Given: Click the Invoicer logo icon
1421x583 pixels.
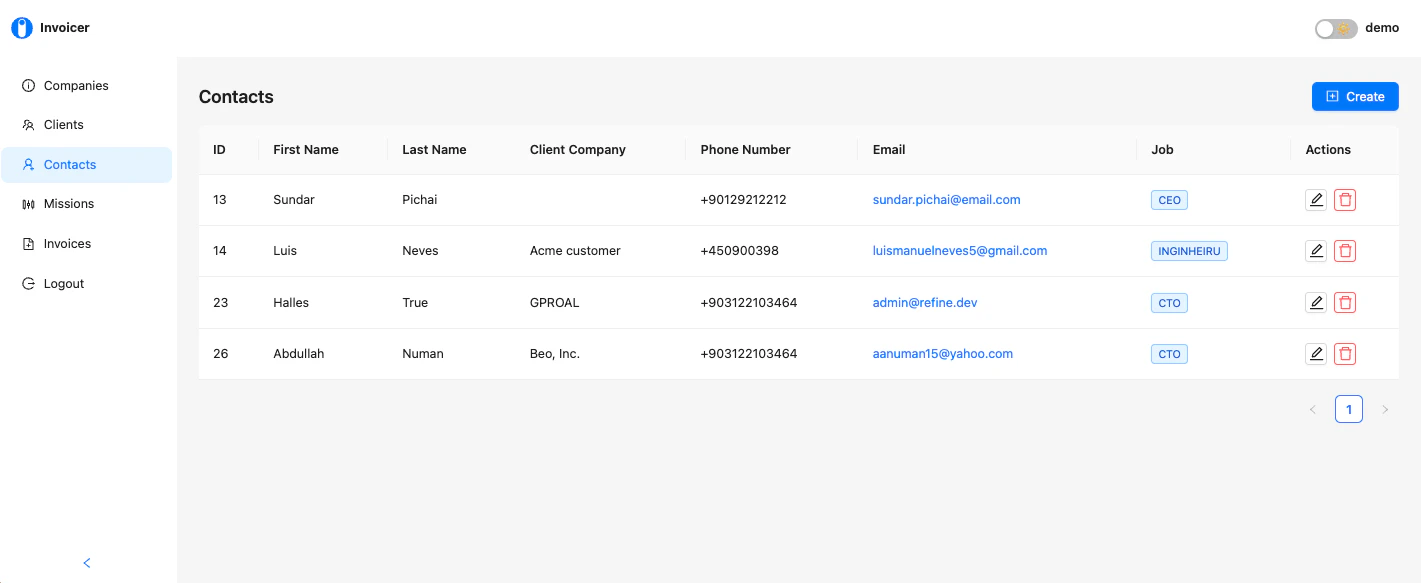Looking at the screenshot, I should 22,27.
